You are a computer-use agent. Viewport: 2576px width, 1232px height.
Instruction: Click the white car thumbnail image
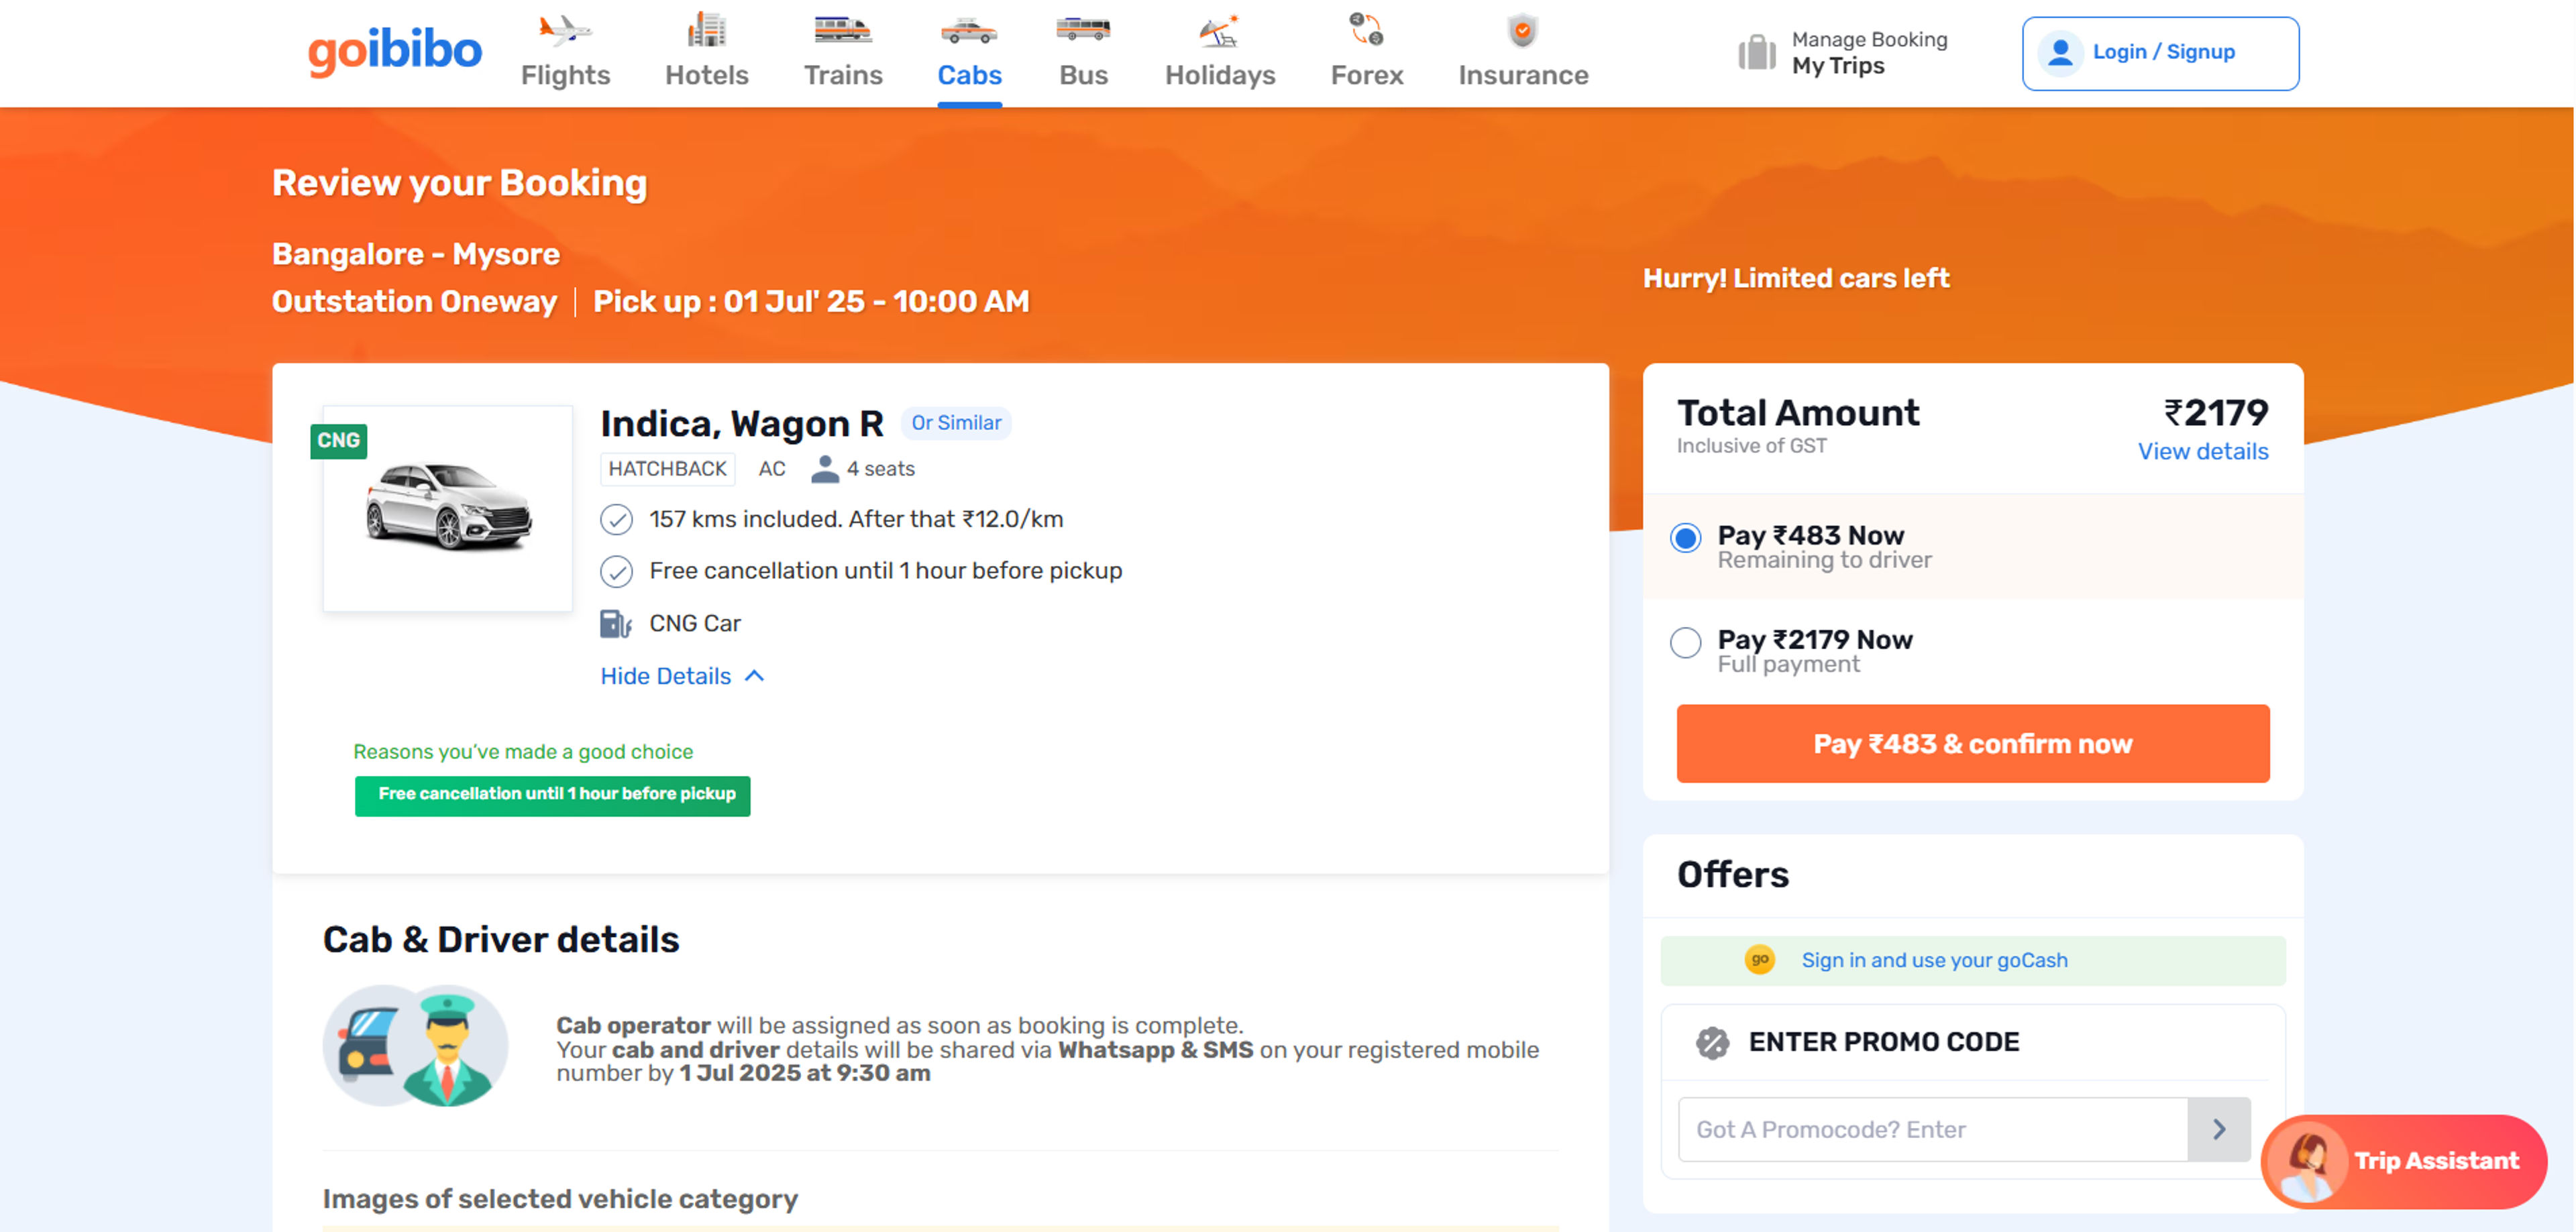447,508
